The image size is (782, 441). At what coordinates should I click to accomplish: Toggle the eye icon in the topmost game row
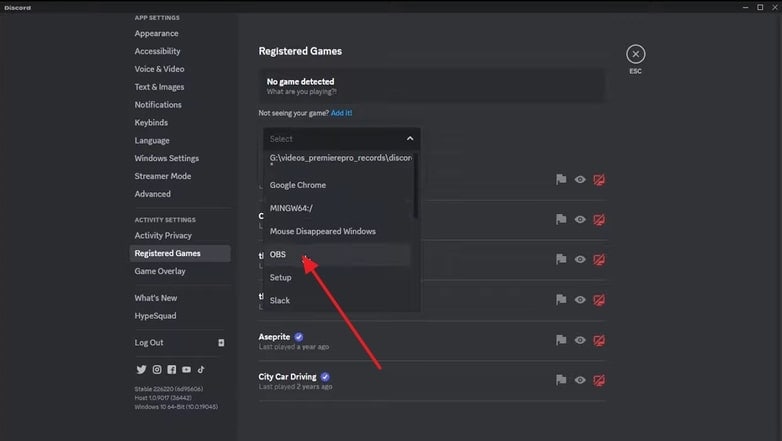tap(580, 180)
